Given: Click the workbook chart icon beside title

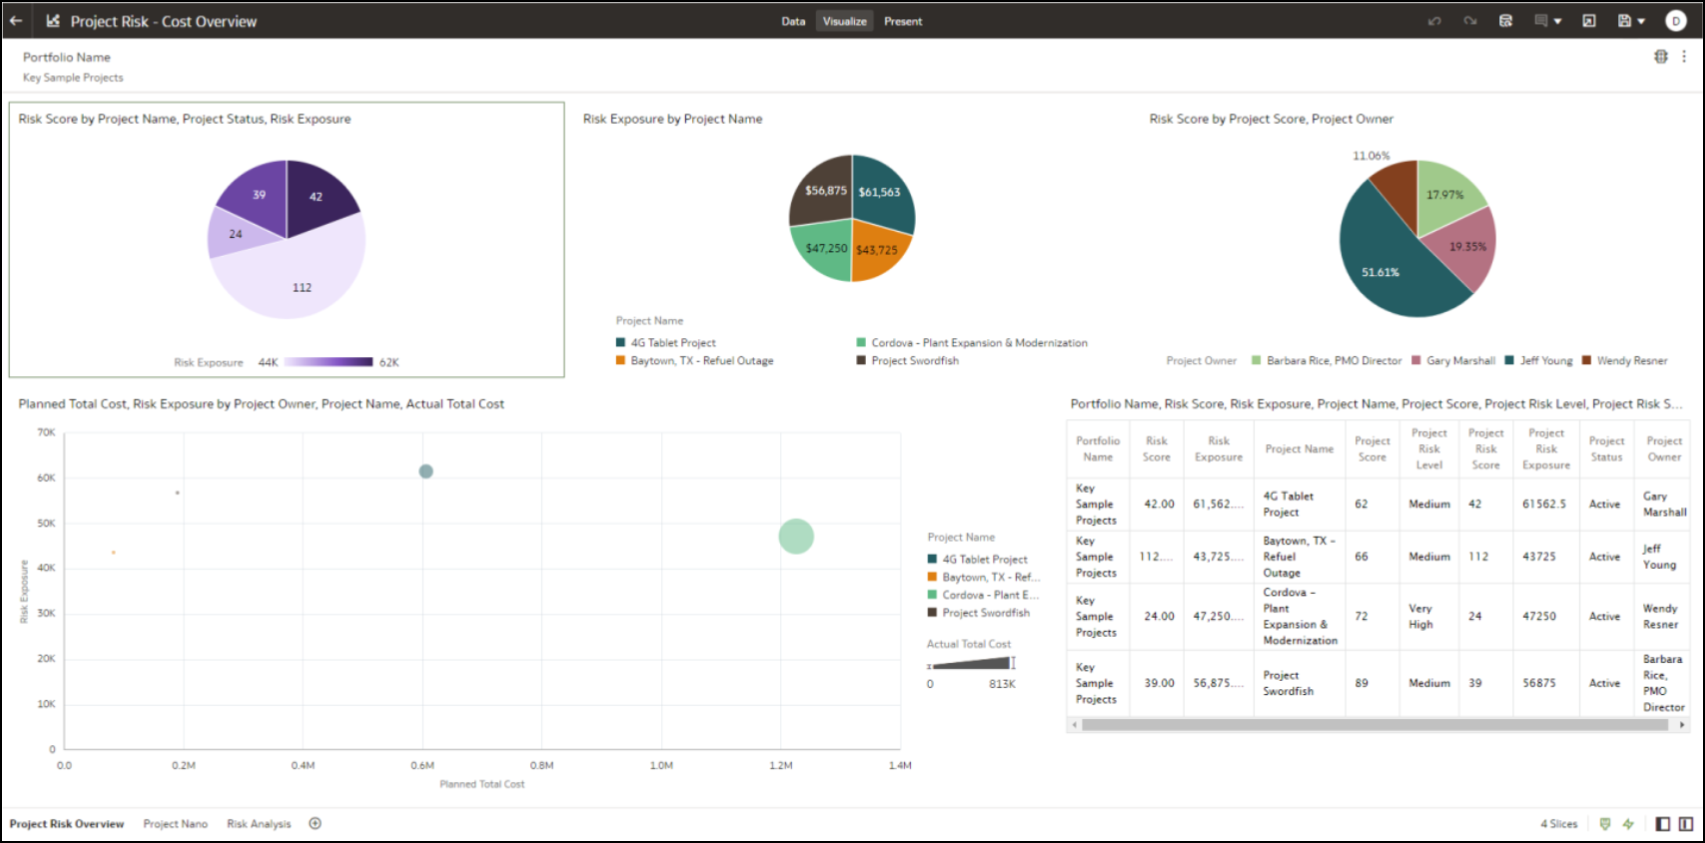Looking at the screenshot, I should pyautogui.click(x=53, y=21).
